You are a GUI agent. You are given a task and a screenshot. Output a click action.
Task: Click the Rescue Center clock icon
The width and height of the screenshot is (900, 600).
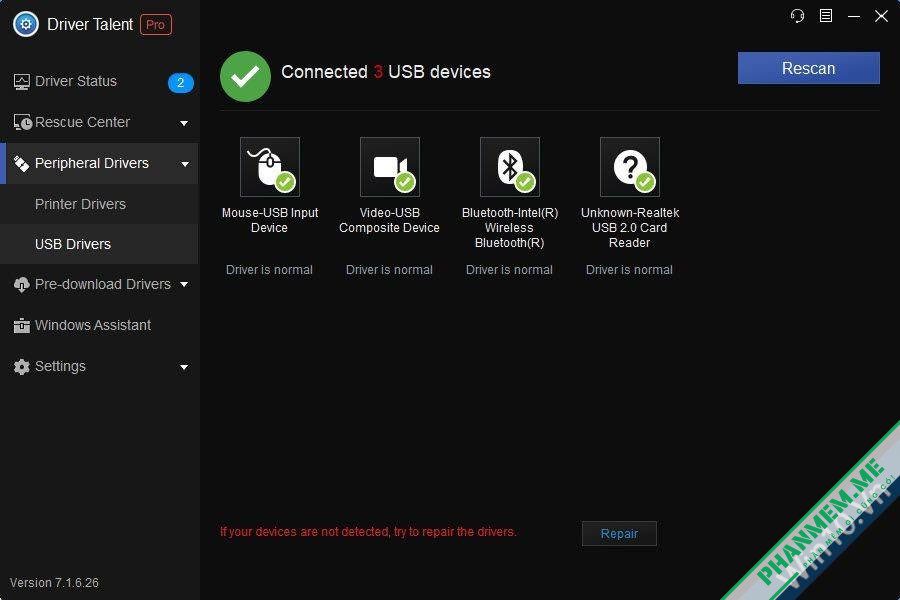pyautogui.click(x=22, y=122)
